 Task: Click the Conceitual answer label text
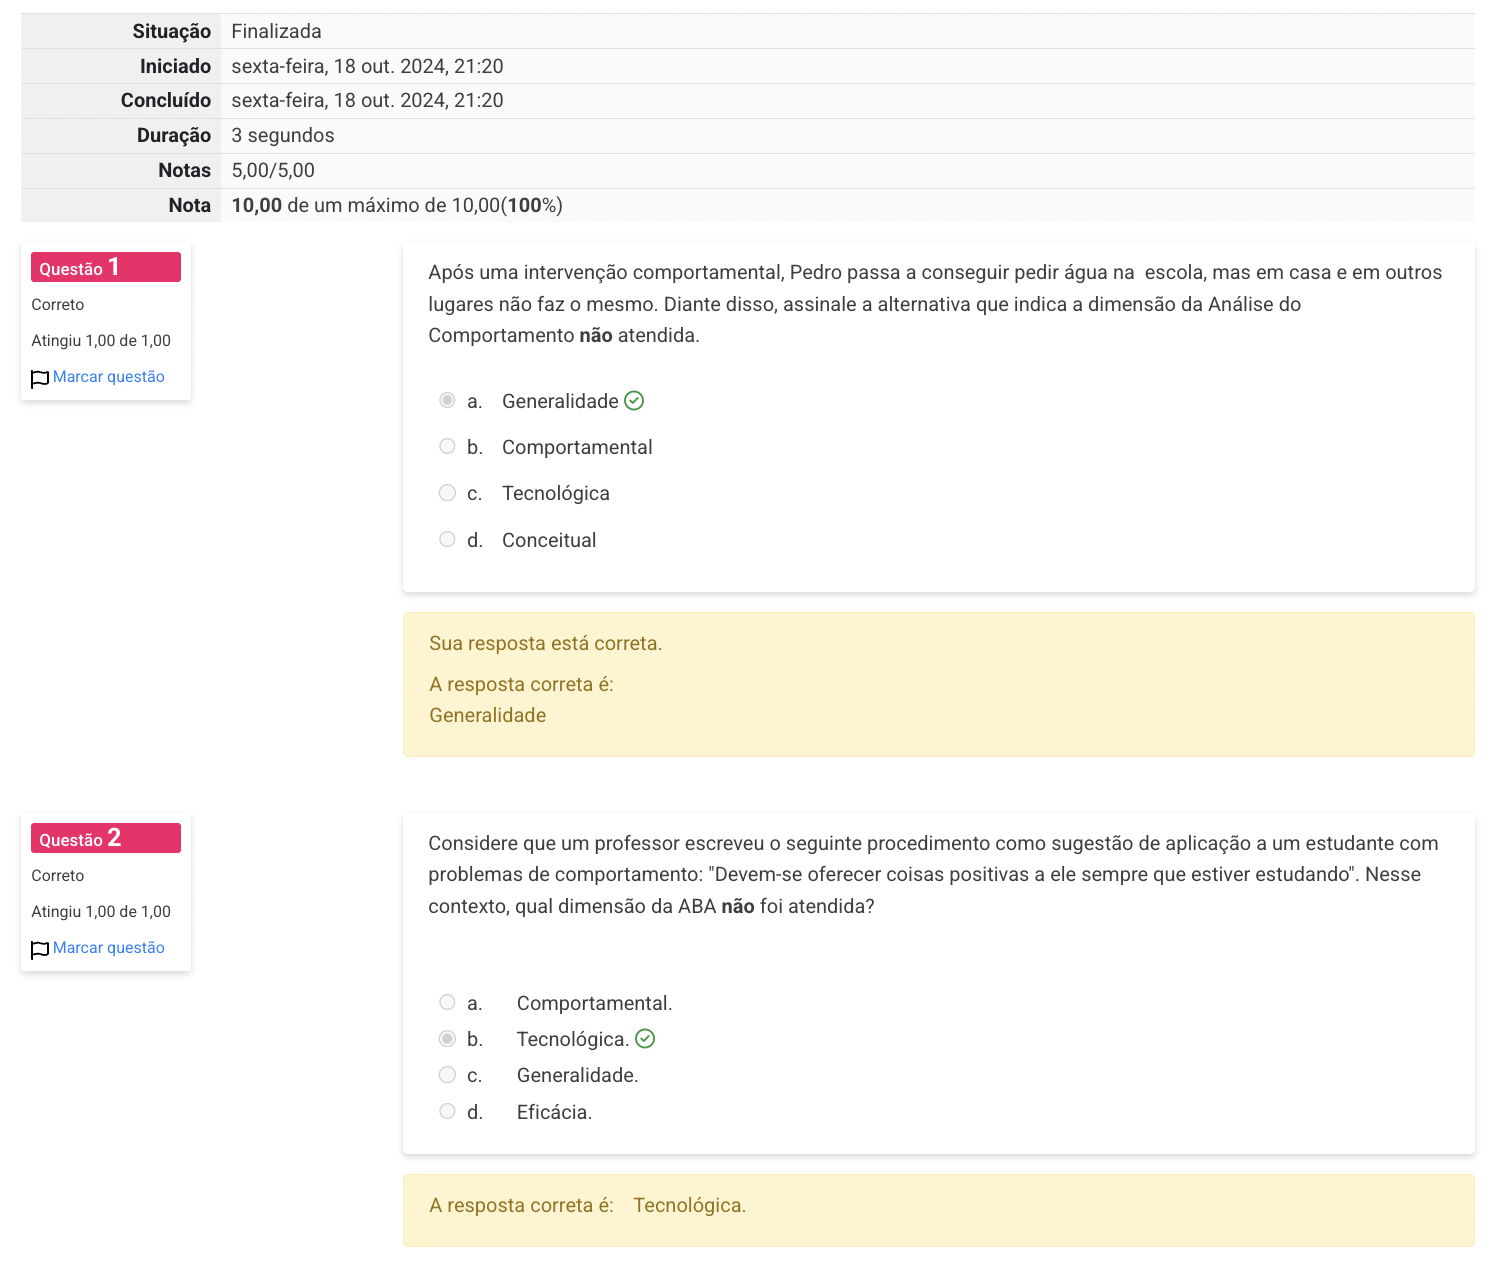[549, 540]
